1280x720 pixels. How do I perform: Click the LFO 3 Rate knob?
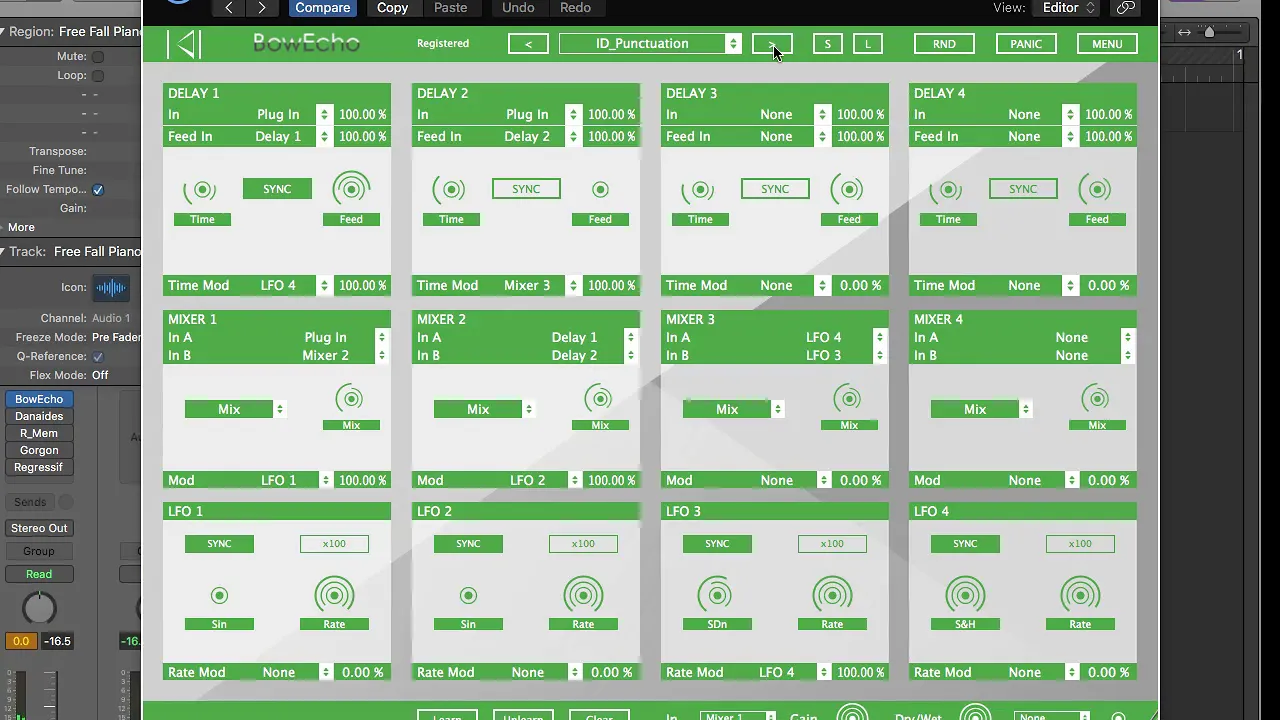832,595
